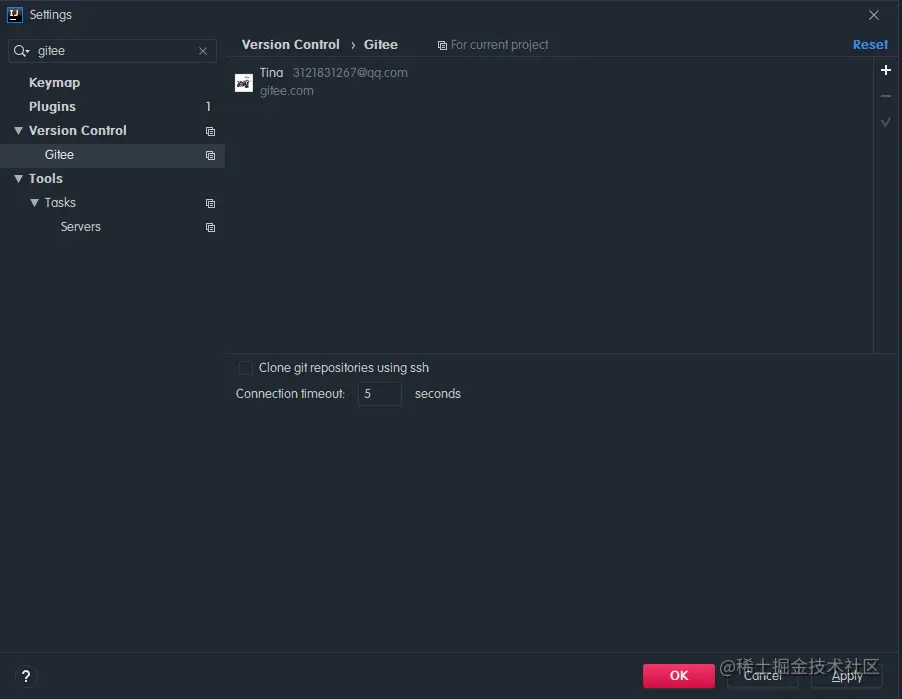The width and height of the screenshot is (902, 699).
Task: Click the project-level icon beside Servers
Action: point(211,227)
